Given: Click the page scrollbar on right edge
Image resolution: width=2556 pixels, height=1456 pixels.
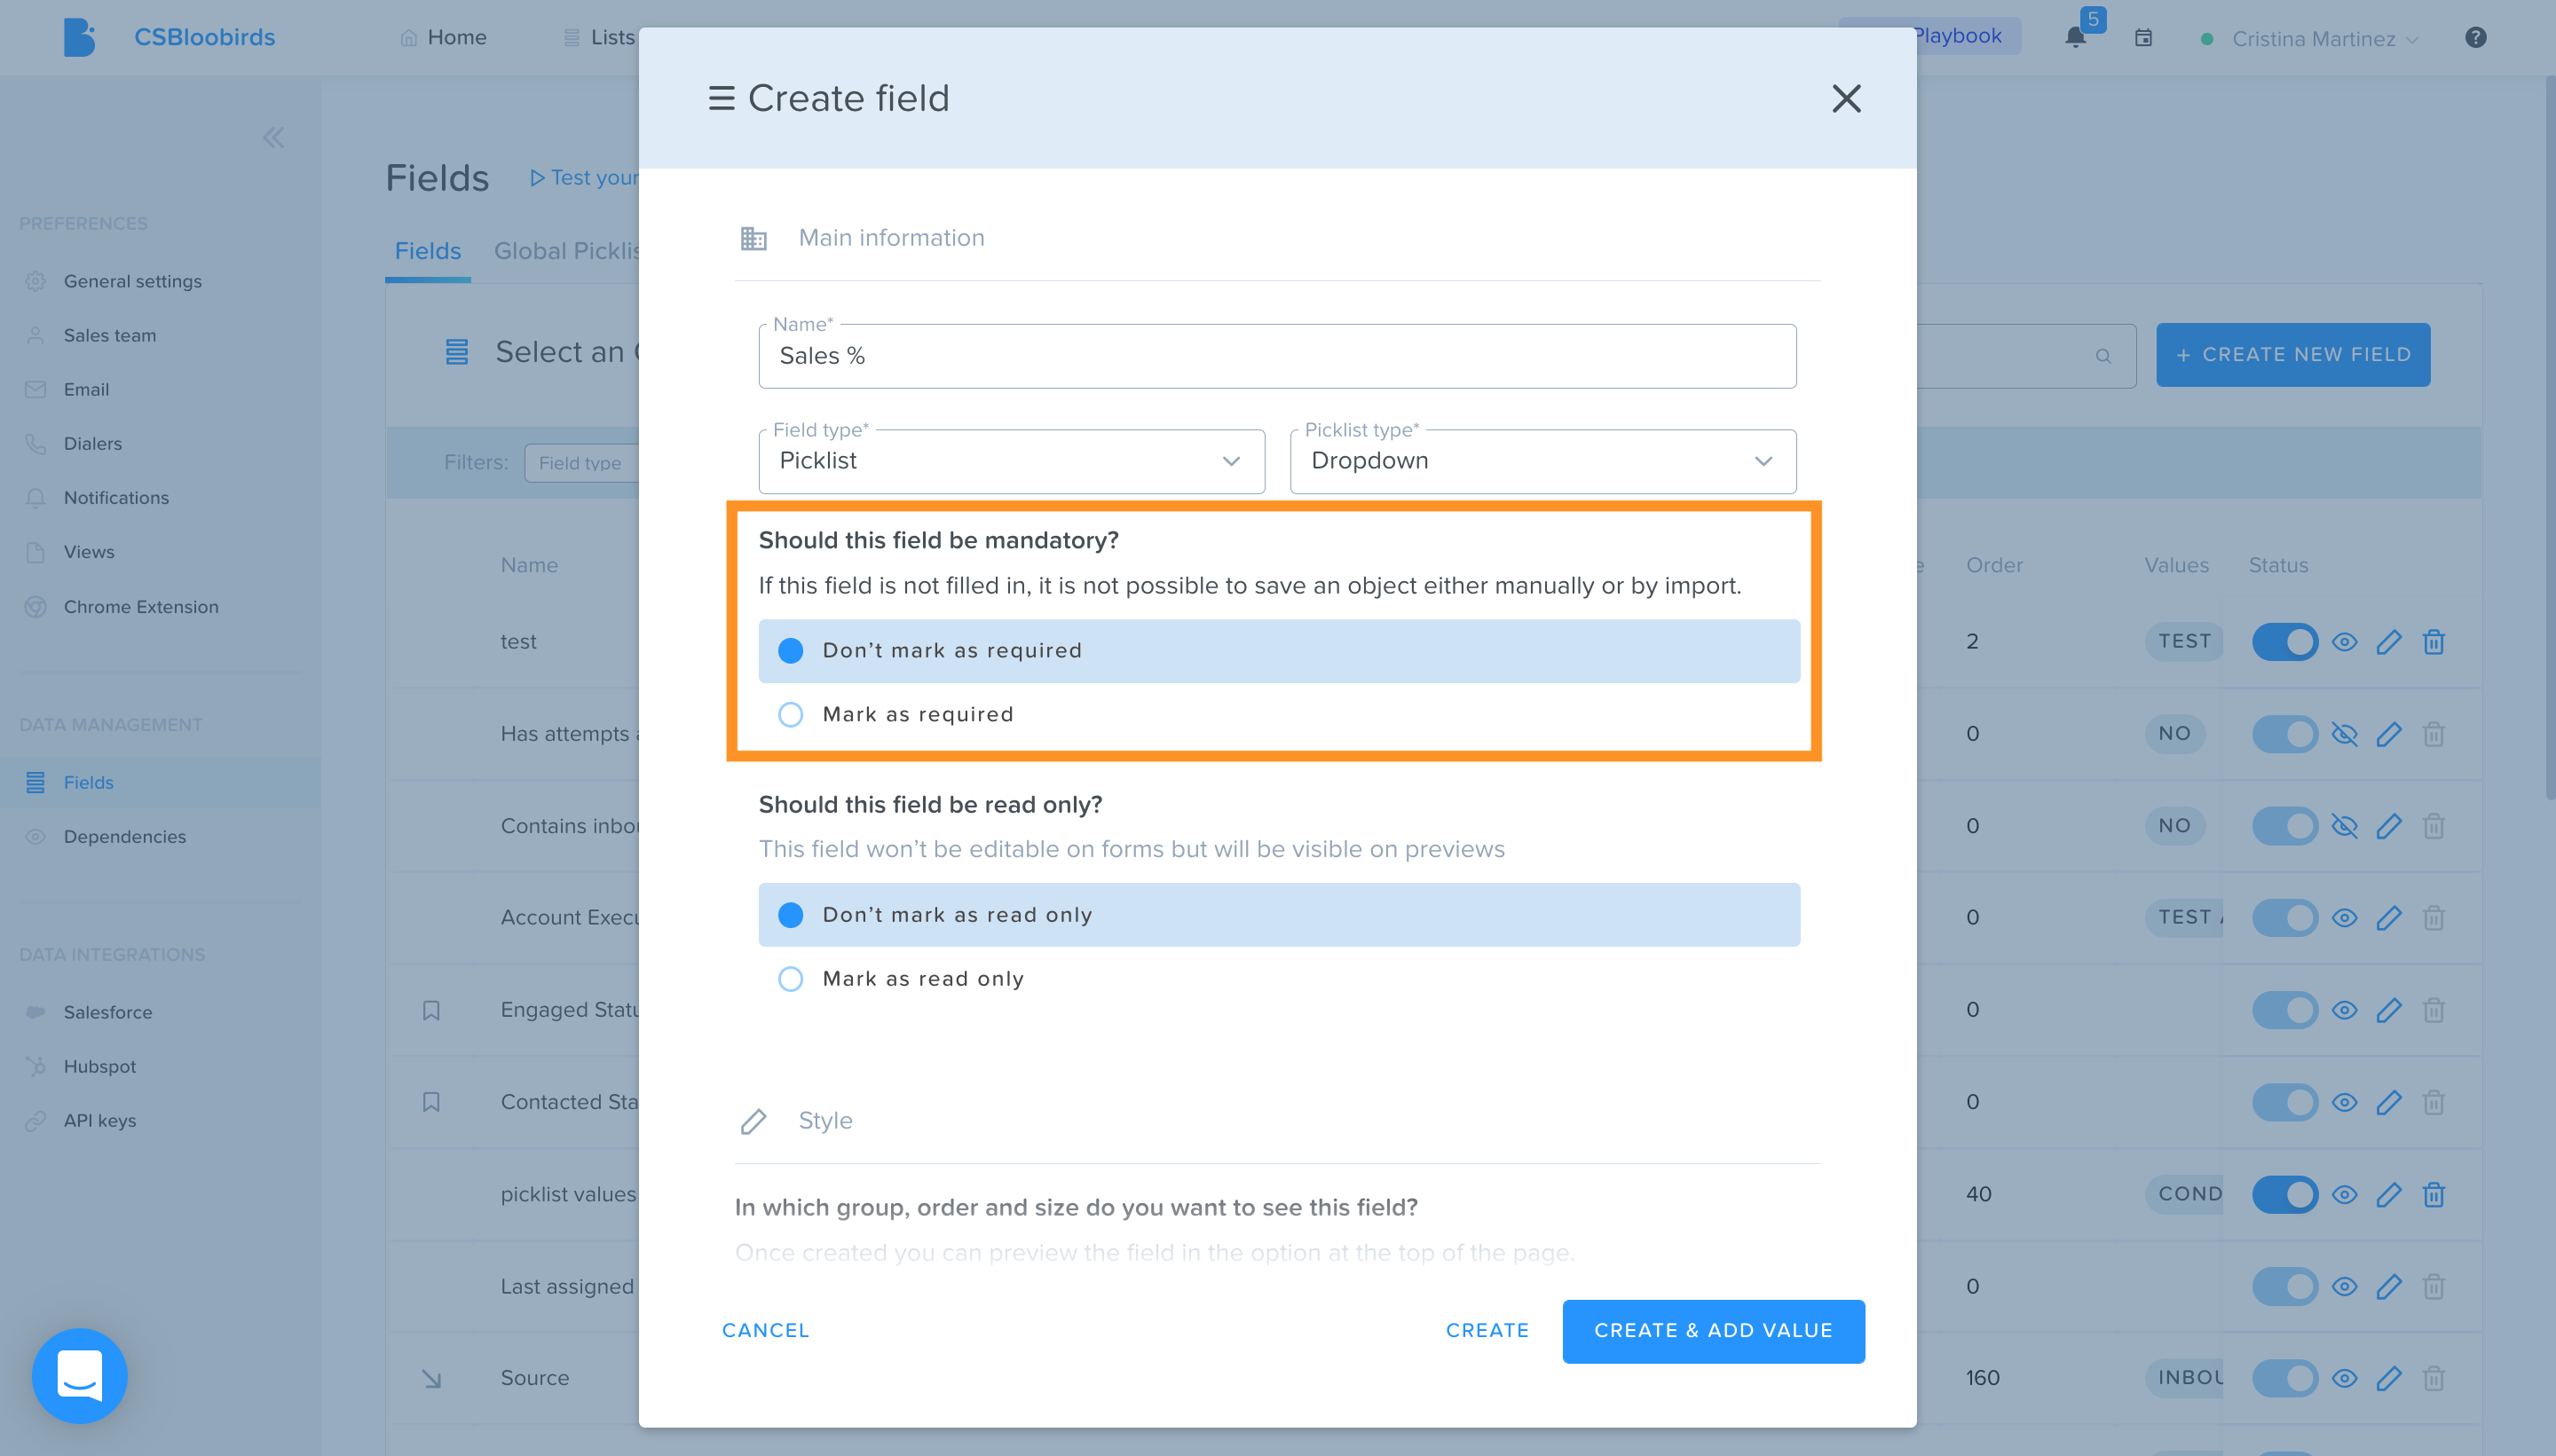Looking at the screenshot, I should [2549, 440].
